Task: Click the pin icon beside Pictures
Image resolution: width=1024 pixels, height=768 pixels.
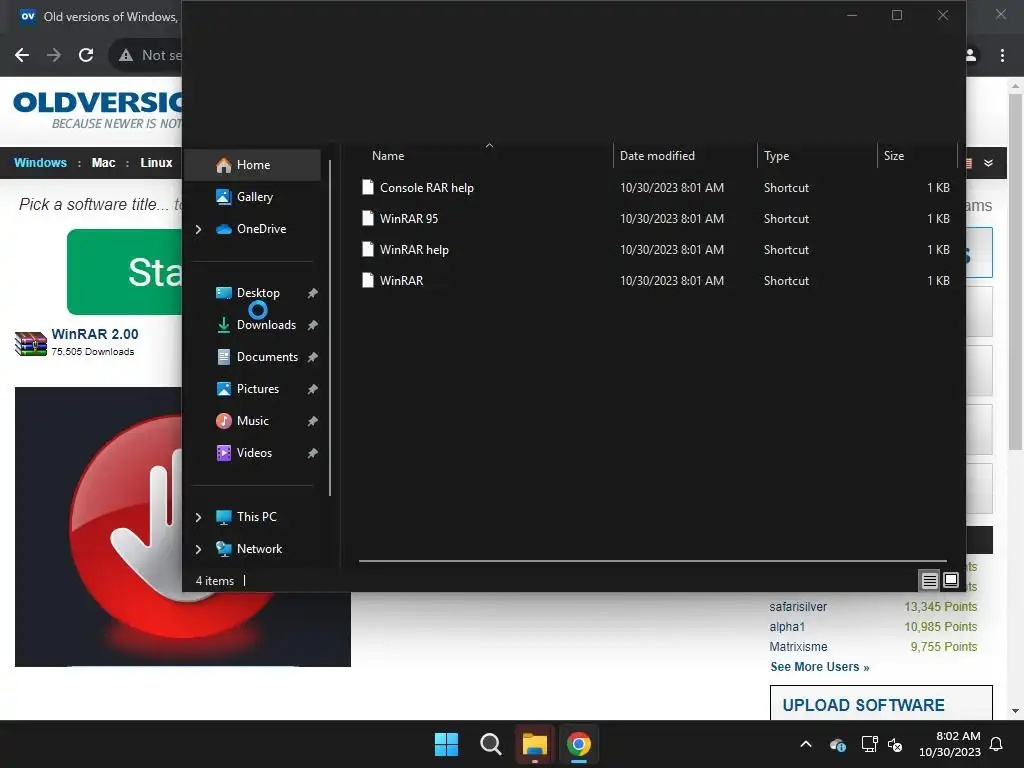Action: pyautogui.click(x=313, y=389)
